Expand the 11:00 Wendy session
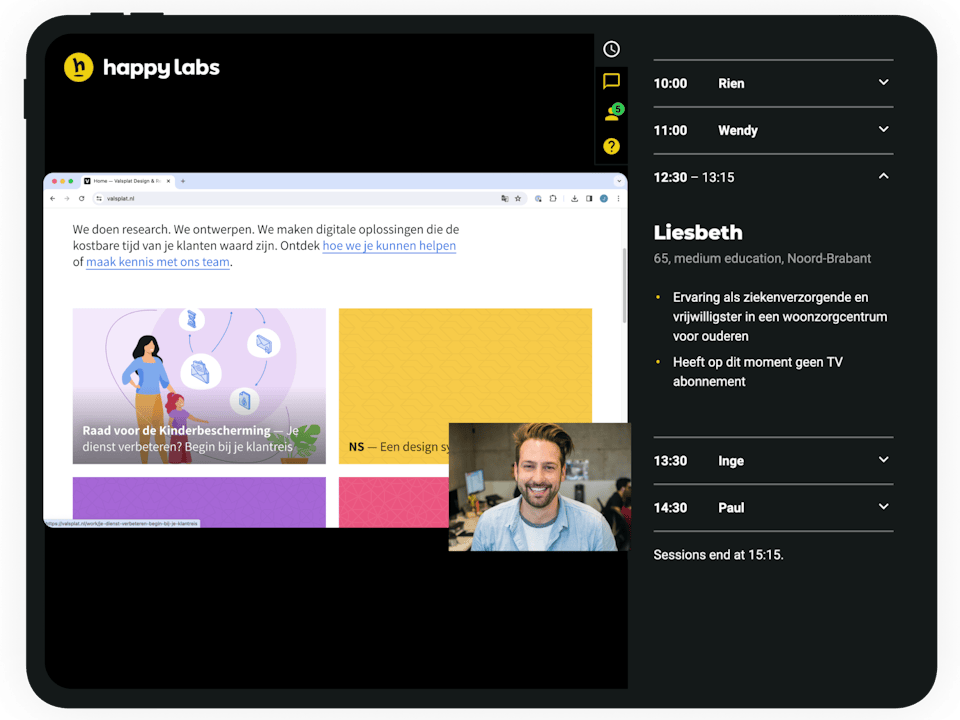Image resolution: width=960 pixels, height=720 pixels. click(773, 130)
